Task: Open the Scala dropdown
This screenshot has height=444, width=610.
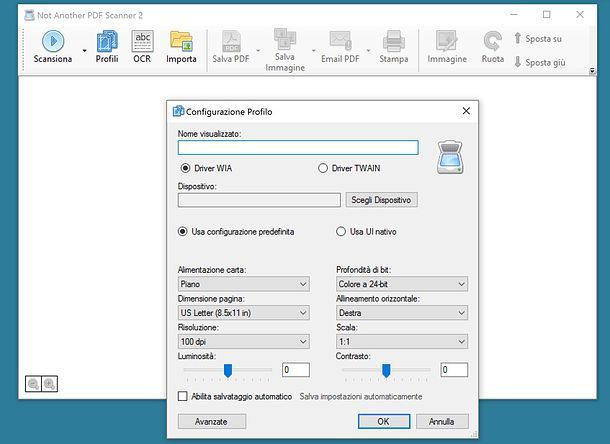Action: [402, 342]
